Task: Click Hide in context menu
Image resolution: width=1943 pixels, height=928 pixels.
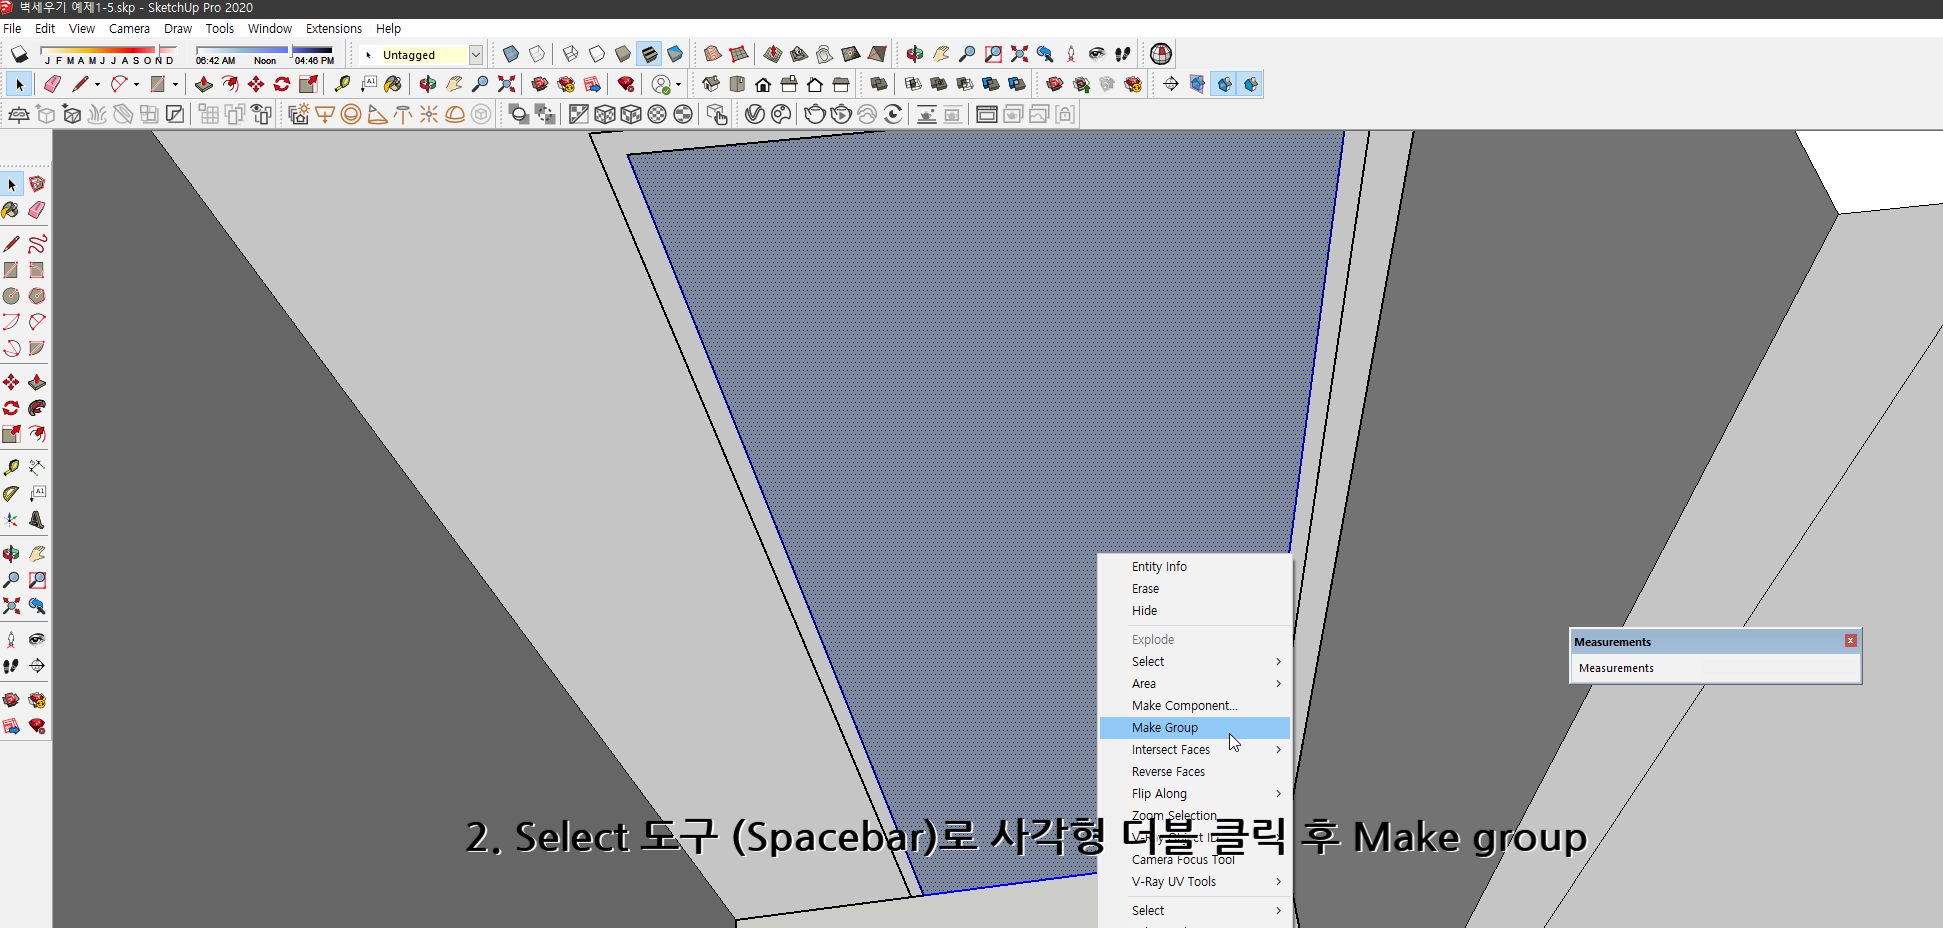Action: pyautogui.click(x=1195, y=611)
